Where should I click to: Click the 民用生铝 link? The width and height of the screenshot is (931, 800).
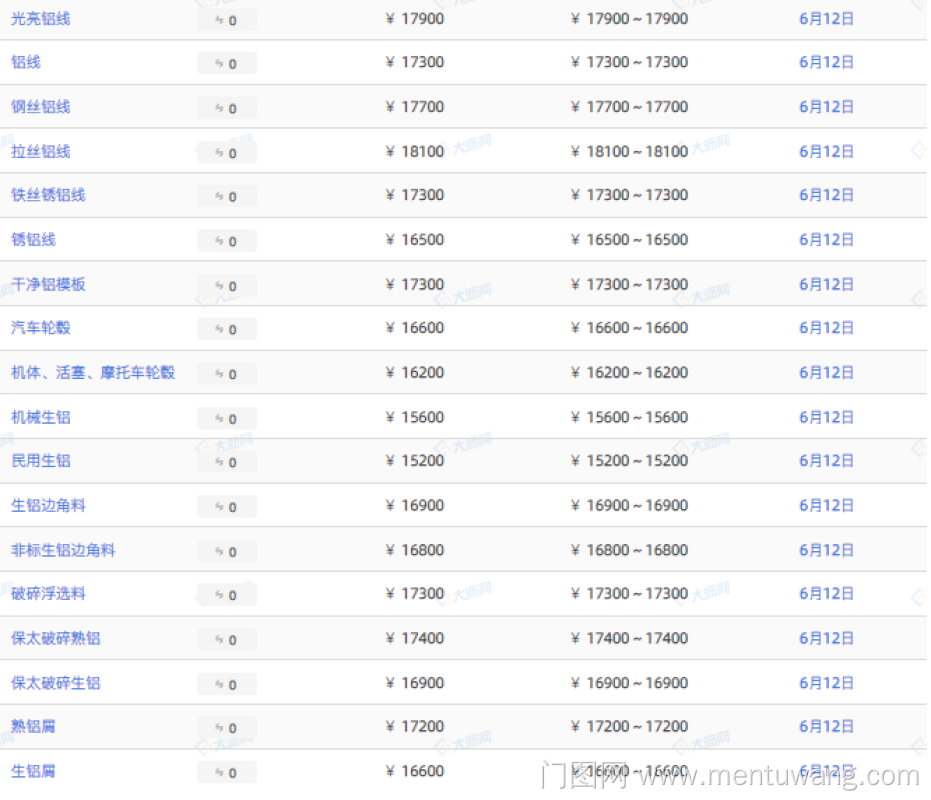point(41,461)
